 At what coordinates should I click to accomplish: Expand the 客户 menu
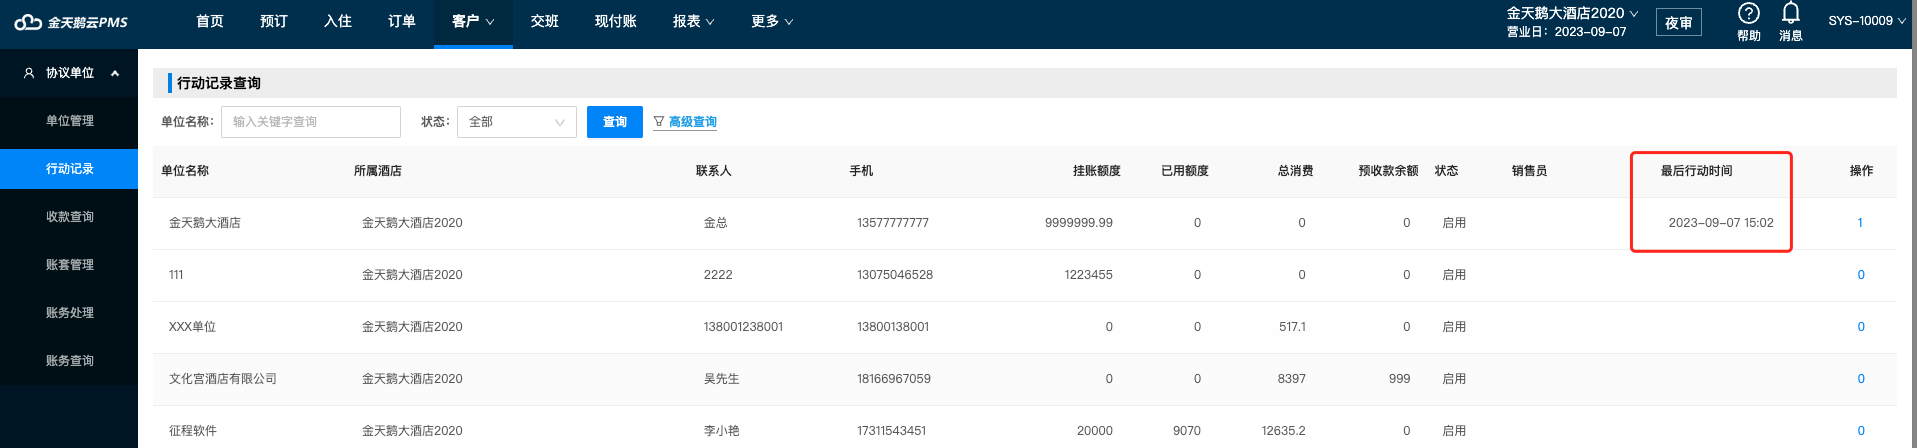[473, 22]
